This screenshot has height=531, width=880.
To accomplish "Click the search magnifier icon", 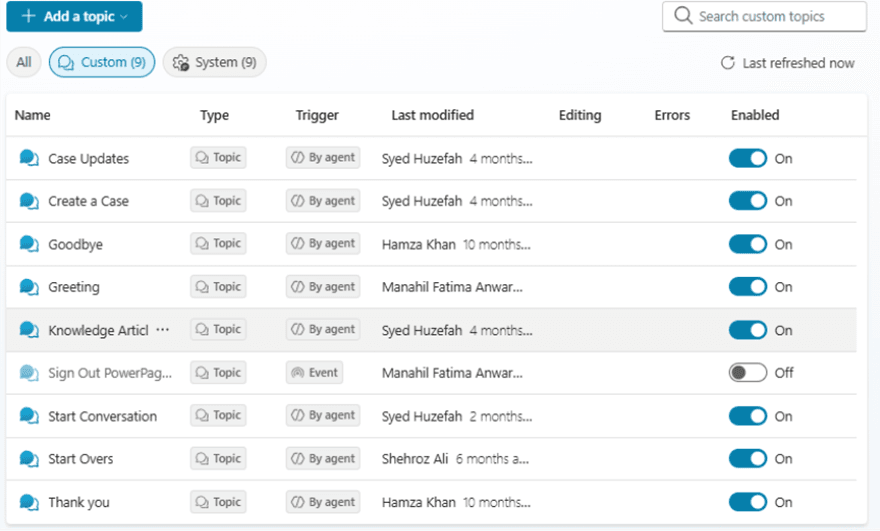I will 683,16.
